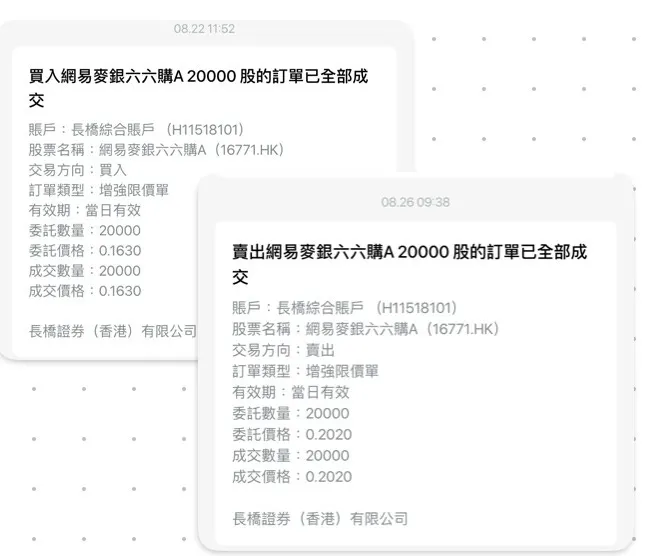Click 委託數量：20000 in the buy card
647x556 pixels.
click(x=85, y=230)
